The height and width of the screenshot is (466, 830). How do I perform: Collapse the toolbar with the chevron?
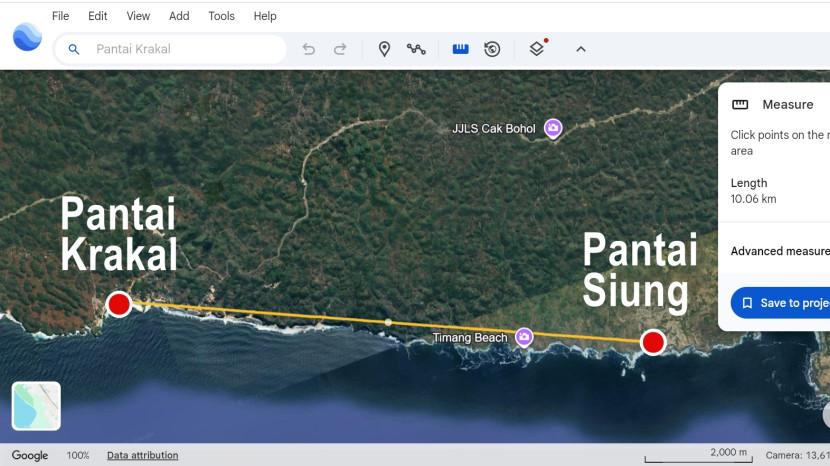pyautogui.click(x=581, y=49)
